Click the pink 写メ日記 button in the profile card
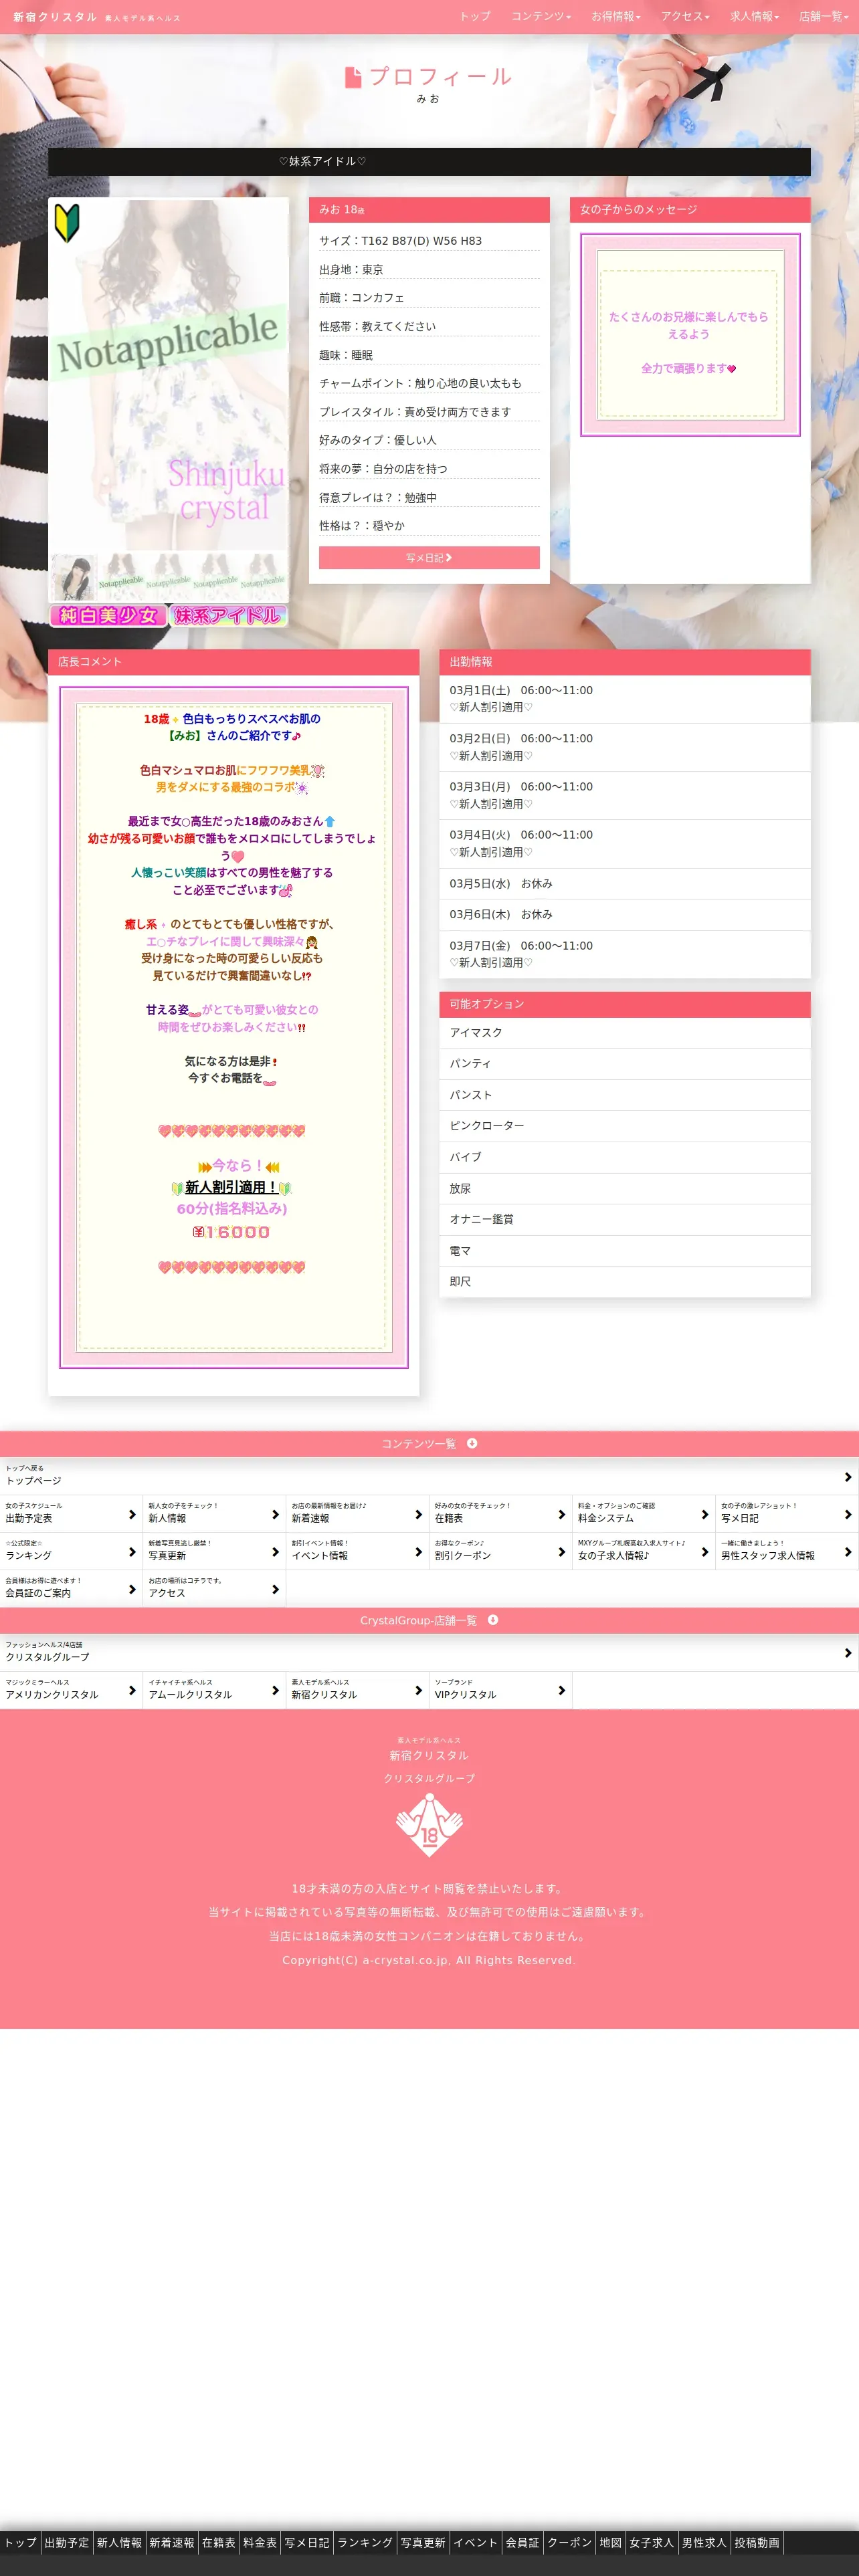 point(429,558)
